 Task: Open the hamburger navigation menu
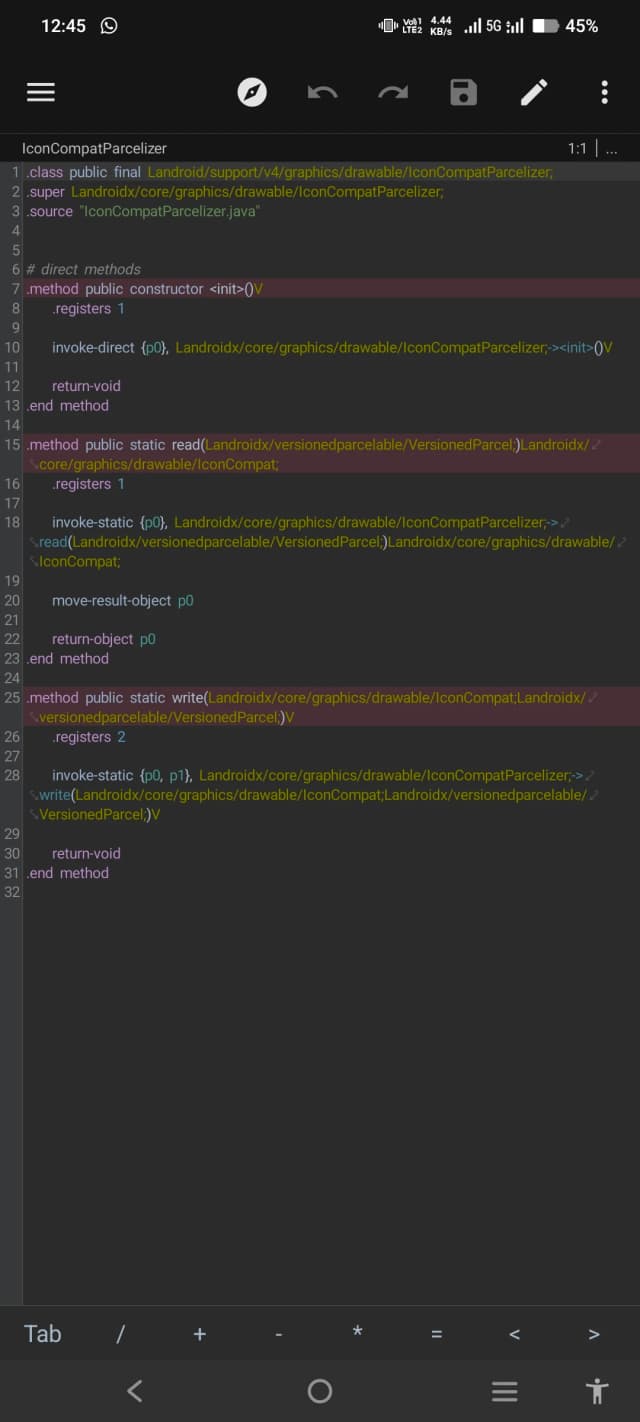(x=40, y=92)
